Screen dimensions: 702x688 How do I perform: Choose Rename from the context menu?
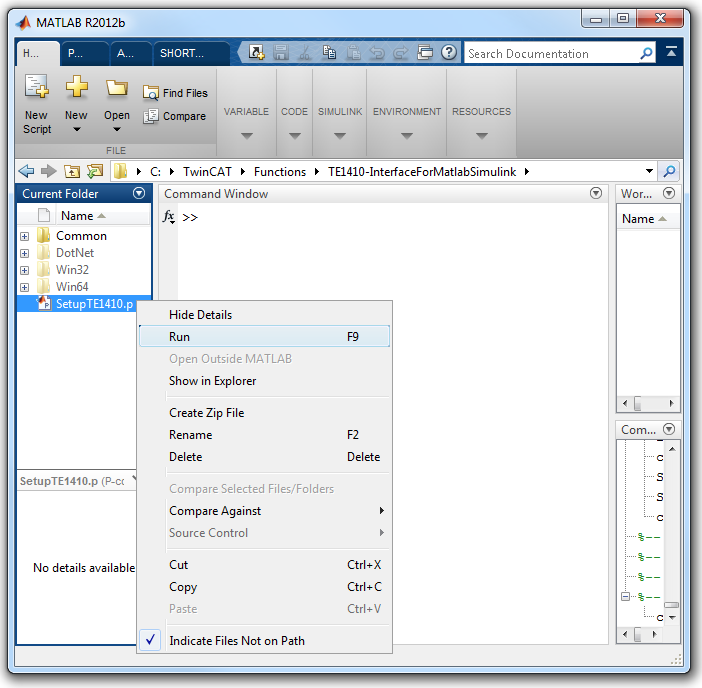click(264, 435)
